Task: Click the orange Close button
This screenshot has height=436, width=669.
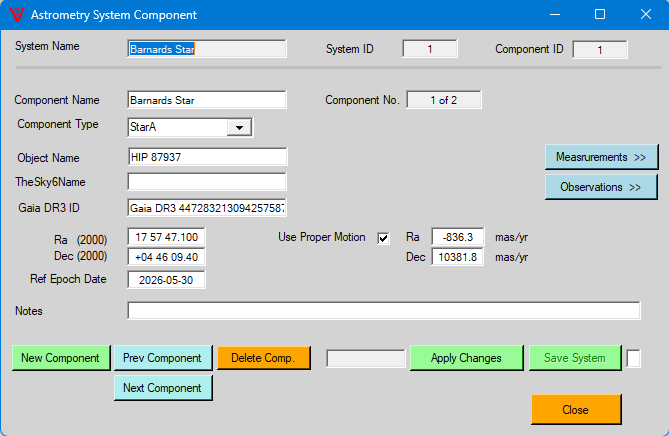Action: pos(576,410)
